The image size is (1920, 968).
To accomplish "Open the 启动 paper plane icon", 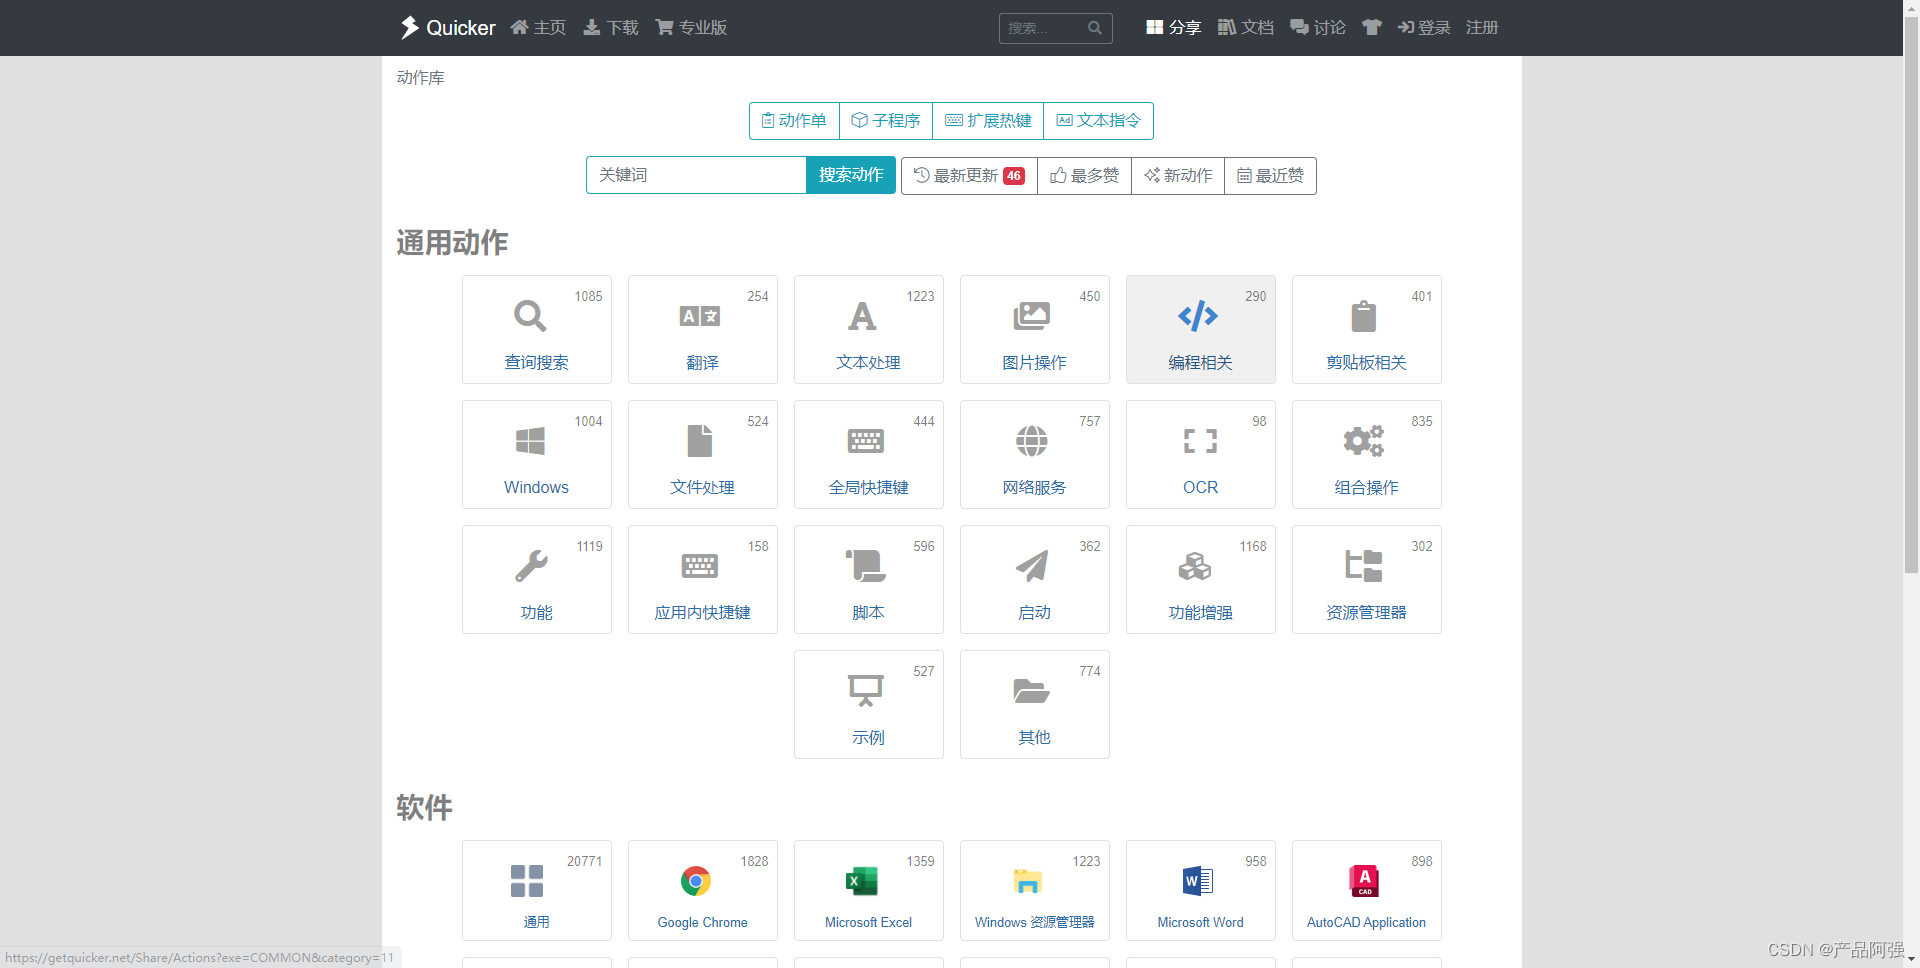I will [1032, 566].
